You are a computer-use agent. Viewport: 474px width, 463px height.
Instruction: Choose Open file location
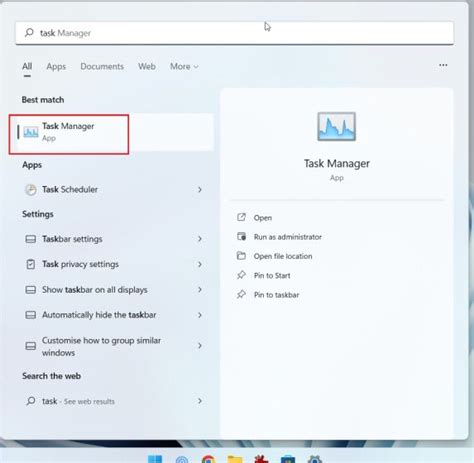coord(283,256)
